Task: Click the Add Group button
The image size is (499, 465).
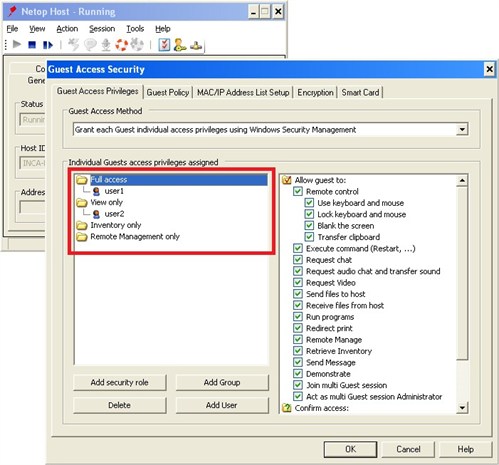Action: [222, 382]
